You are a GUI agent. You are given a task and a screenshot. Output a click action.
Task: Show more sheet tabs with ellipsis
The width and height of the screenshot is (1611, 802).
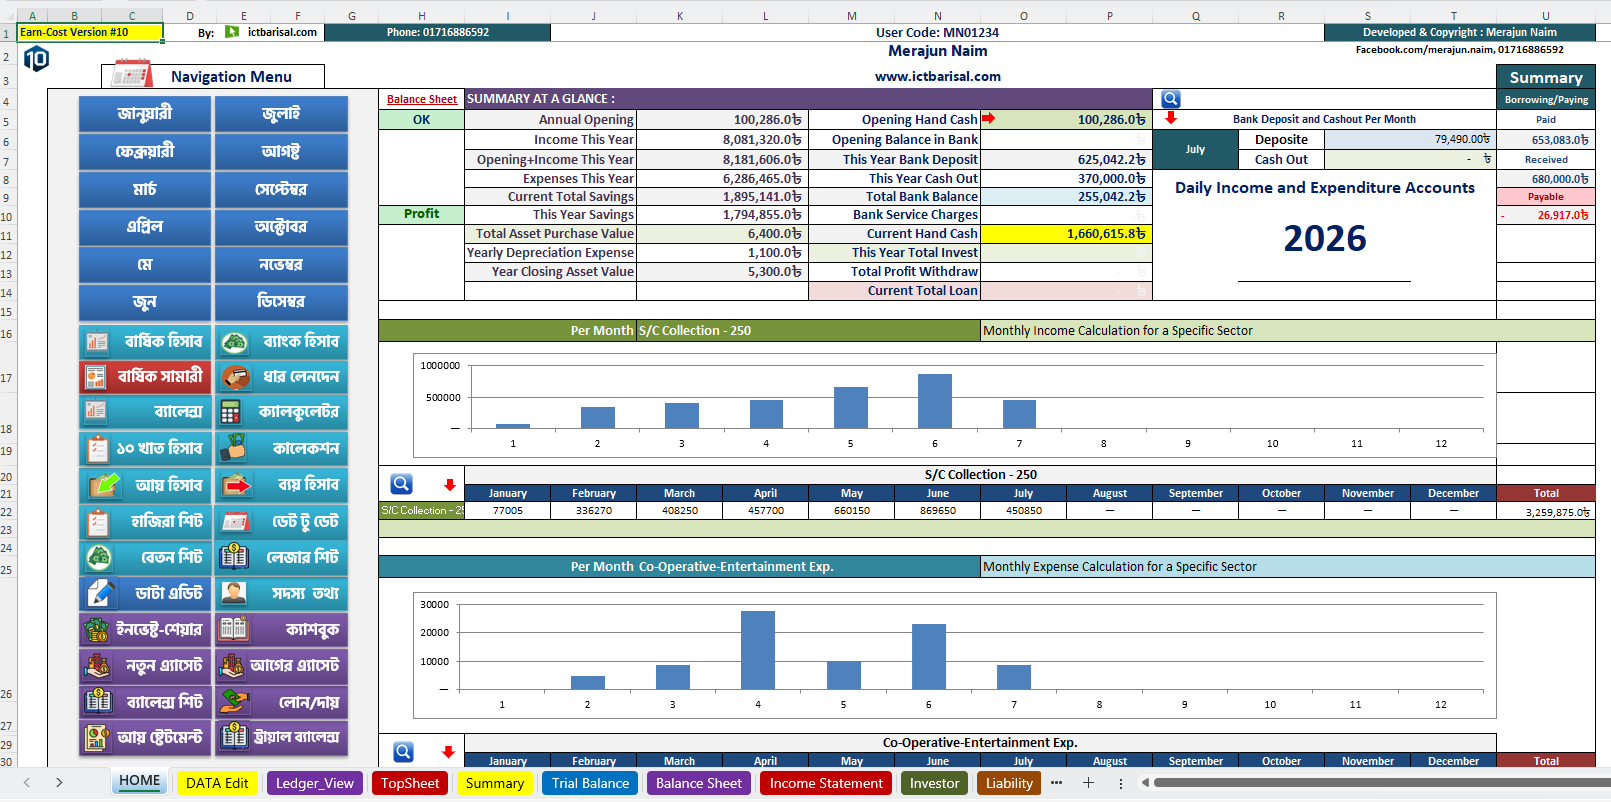[1056, 783]
